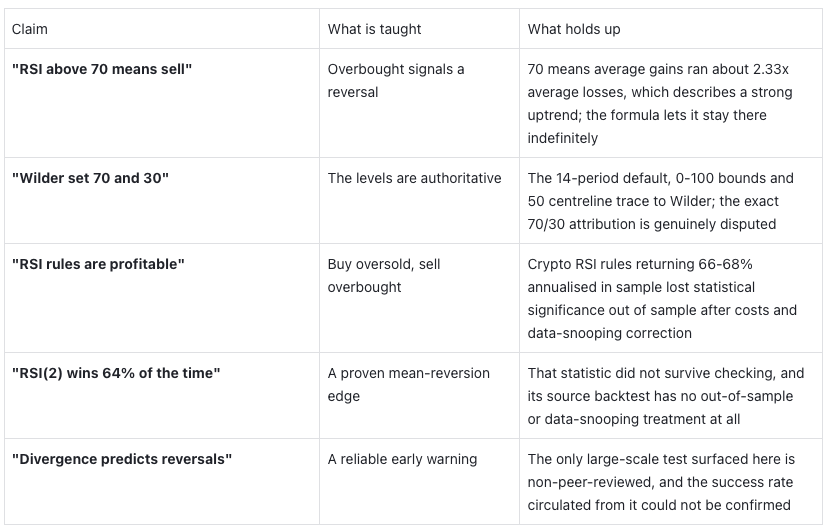Click the text about the non-peer-reviewed test
Image resolution: width=827 pixels, height=529 pixels.
[661, 482]
